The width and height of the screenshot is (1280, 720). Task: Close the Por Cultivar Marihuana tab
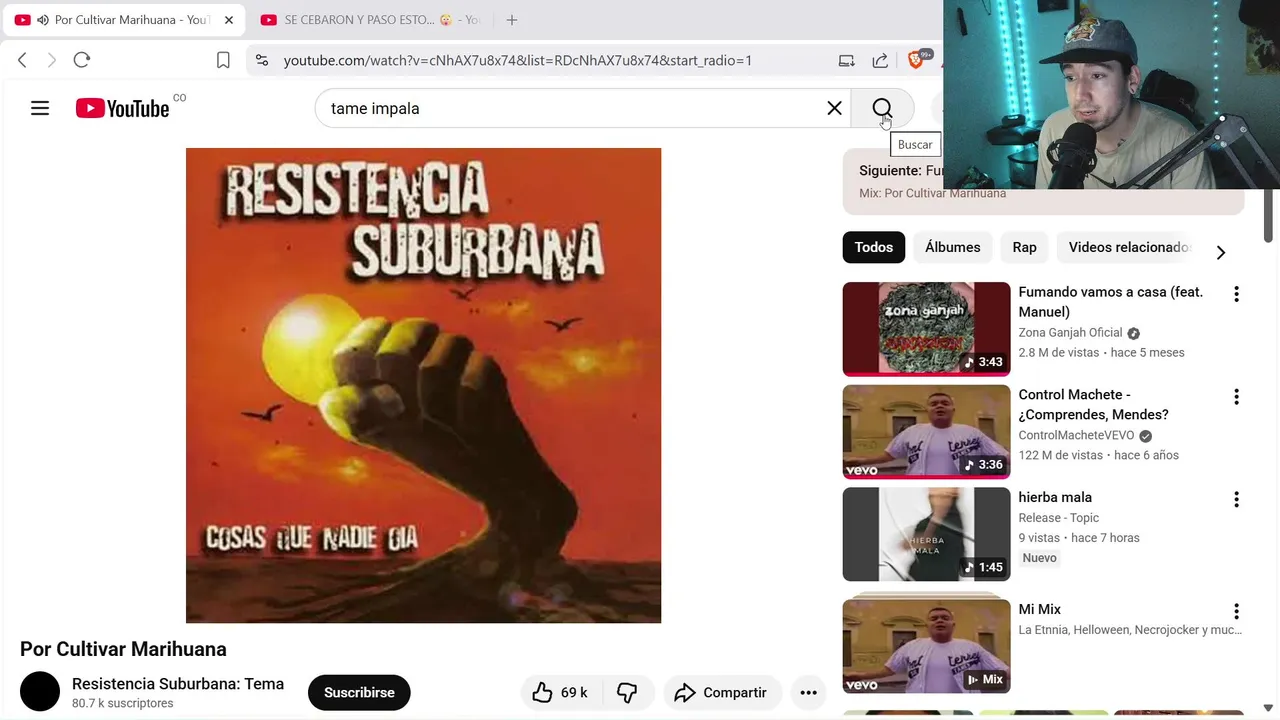(228, 20)
